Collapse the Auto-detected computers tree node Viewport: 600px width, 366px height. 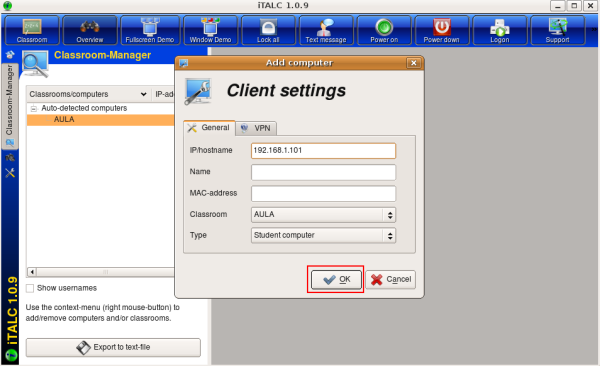point(34,109)
